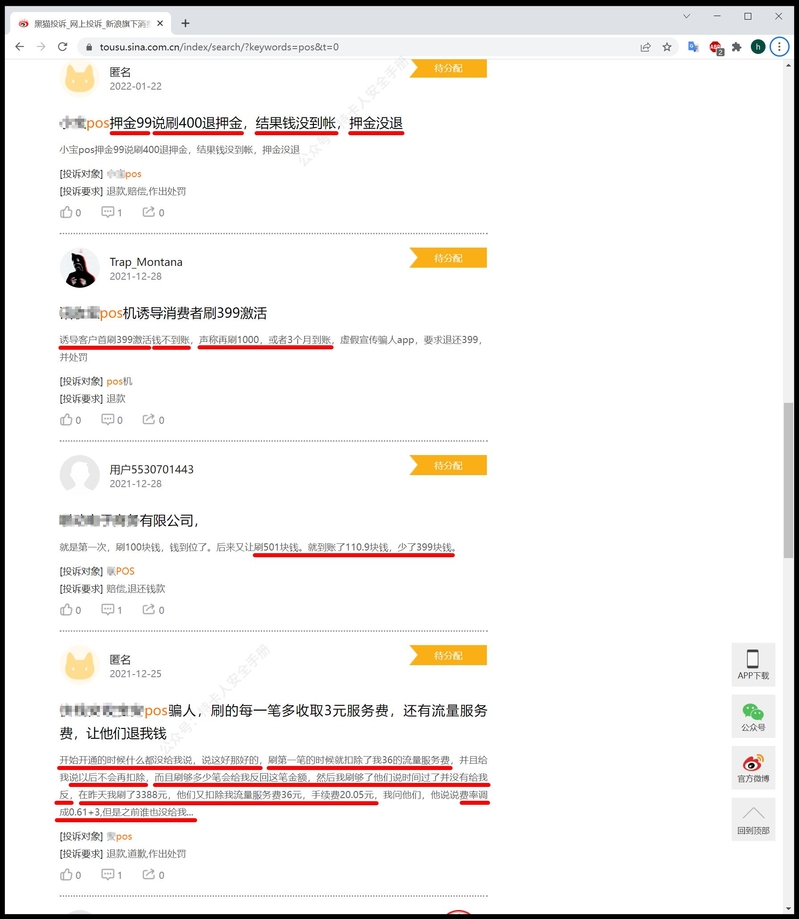Click date text 2021-12-28 under Trap_Montana
The width and height of the screenshot is (799, 919).
pos(135,277)
